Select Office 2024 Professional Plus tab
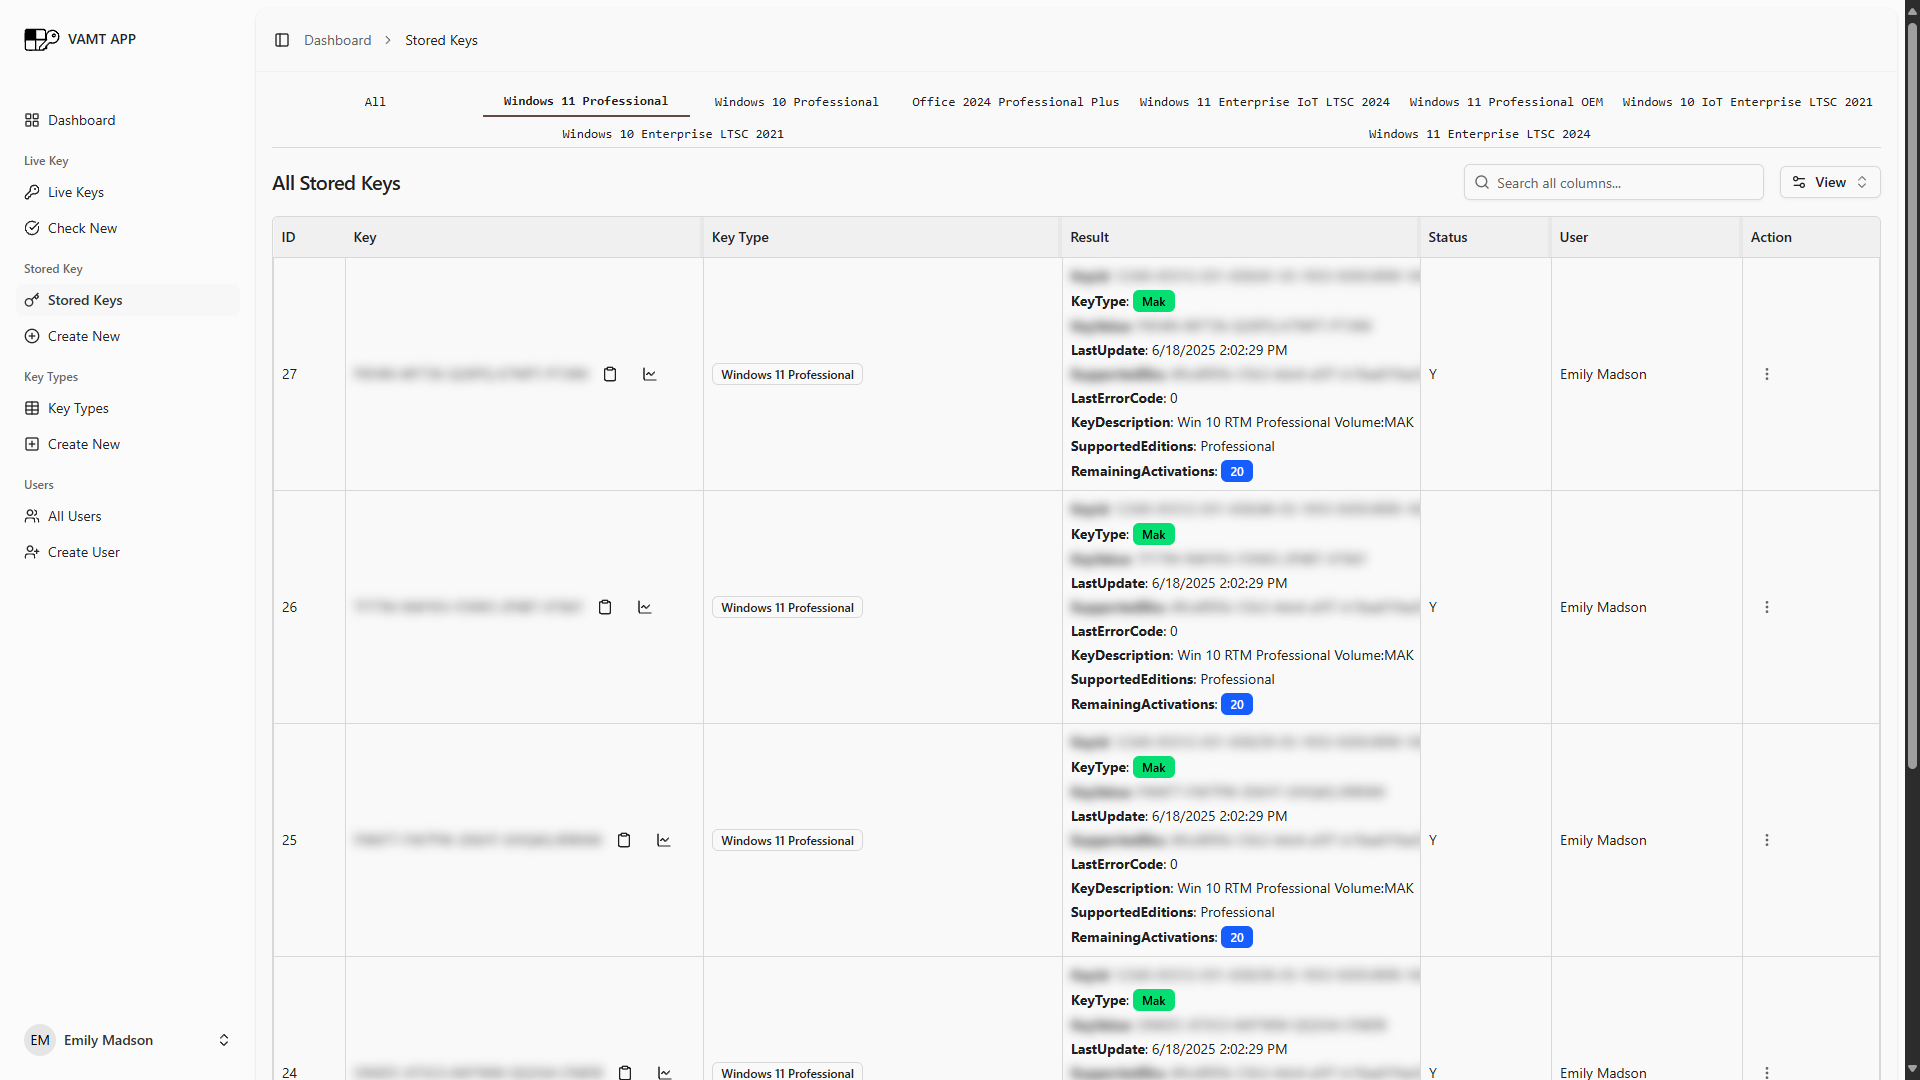 click(1015, 102)
